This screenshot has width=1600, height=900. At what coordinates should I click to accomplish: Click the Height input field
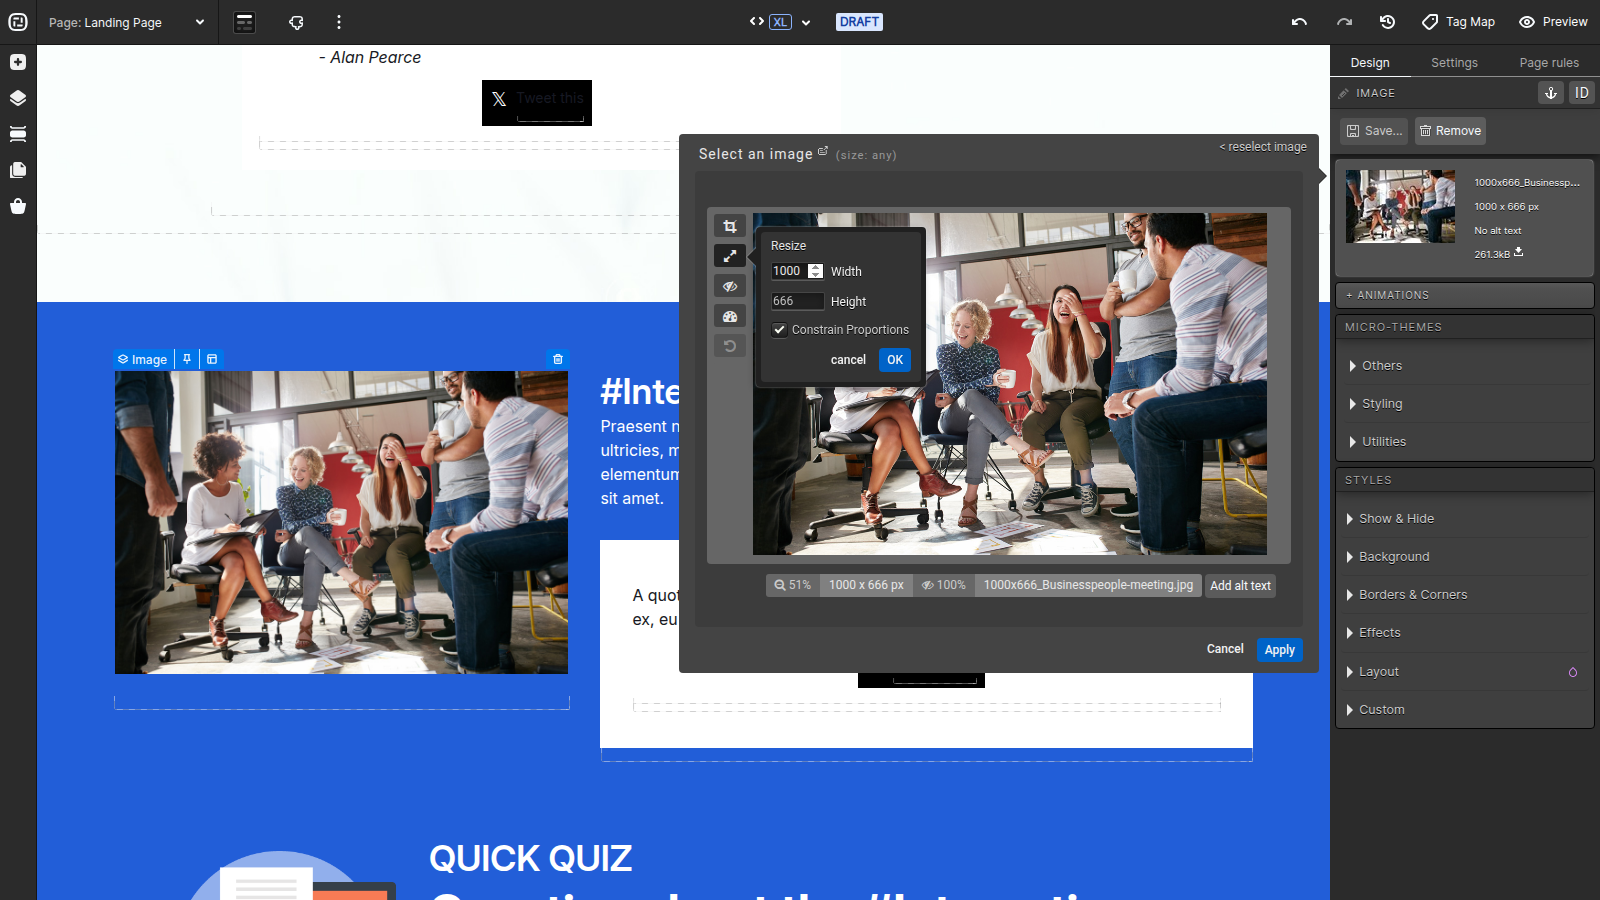tap(797, 301)
